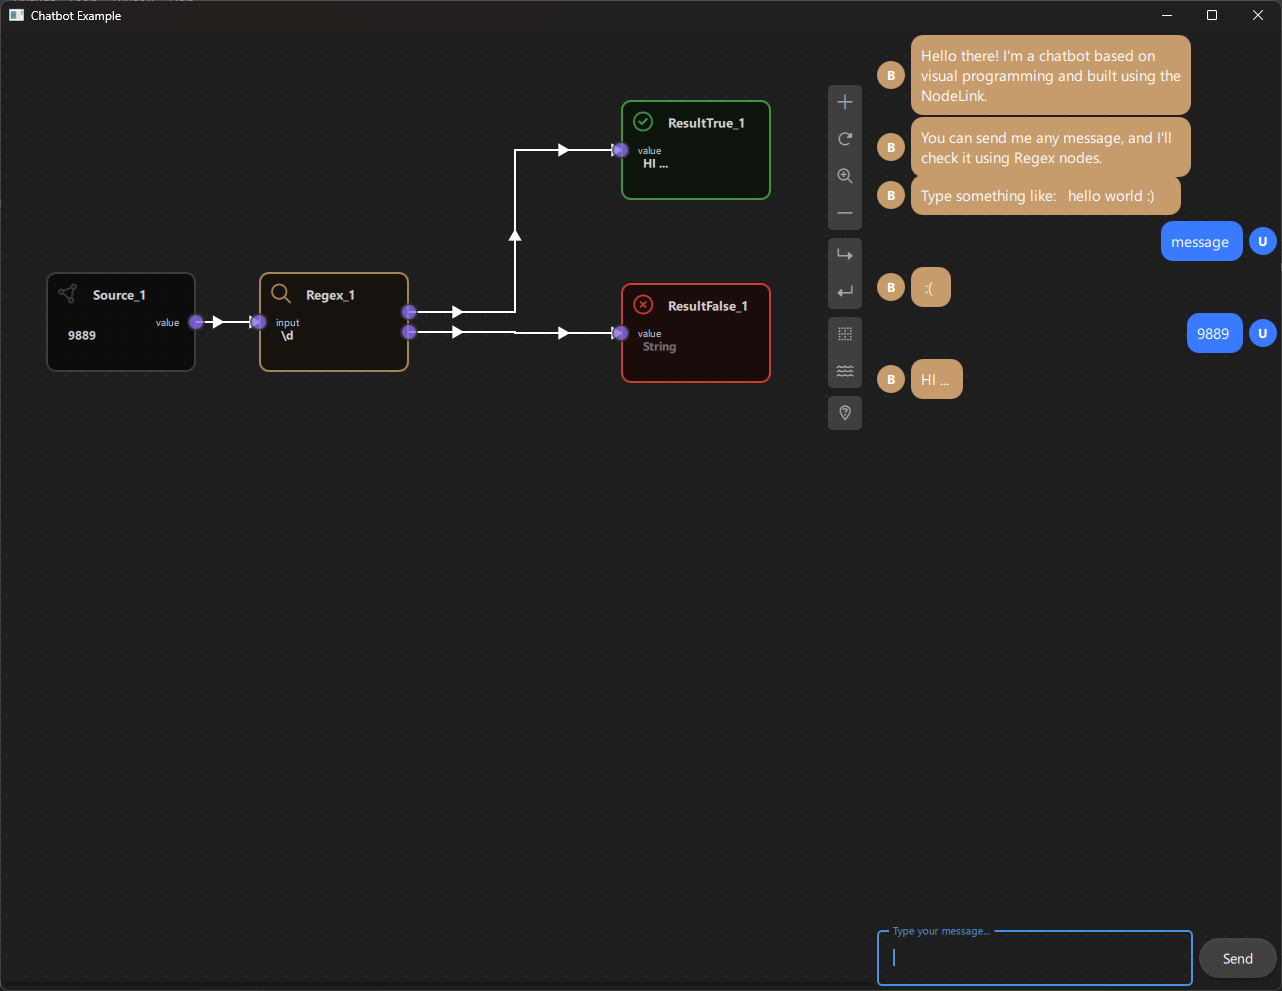Select the zoom magnifier tool in the canvas toolbar
The width and height of the screenshot is (1282, 991).
tap(845, 175)
